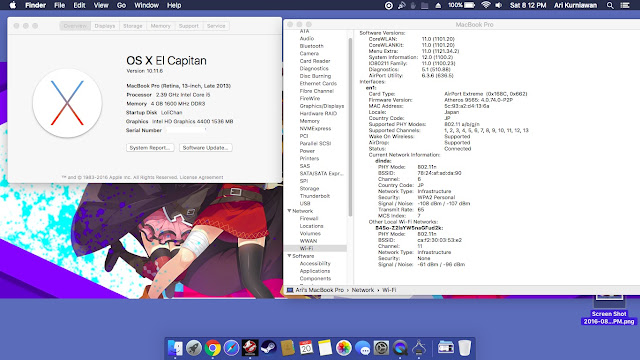This screenshot has width=640, height=360.
Task: Launch Launchpad rocket icon in Dock
Action: [194, 348]
